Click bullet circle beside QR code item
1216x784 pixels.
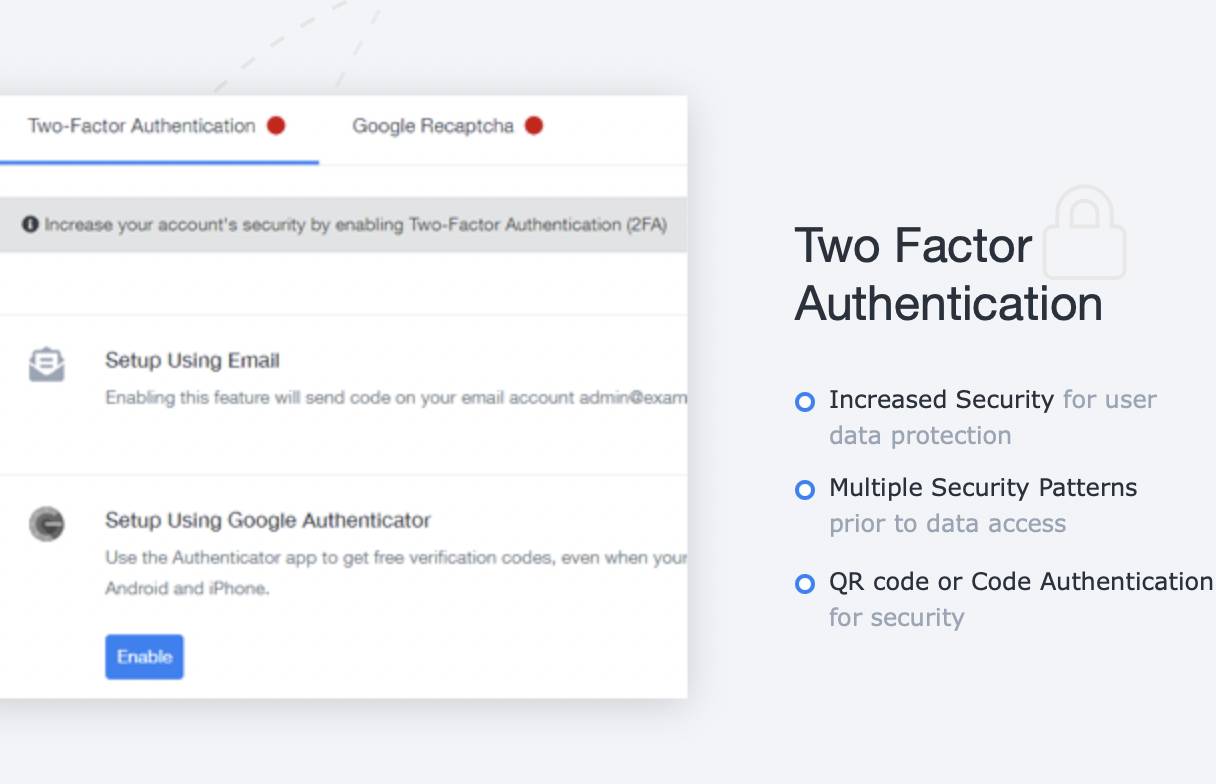coord(804,584)
